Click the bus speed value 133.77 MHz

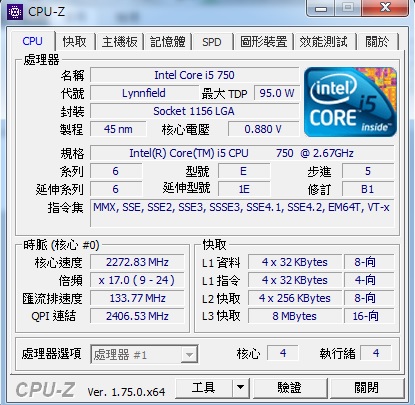(x=137, y=298)
